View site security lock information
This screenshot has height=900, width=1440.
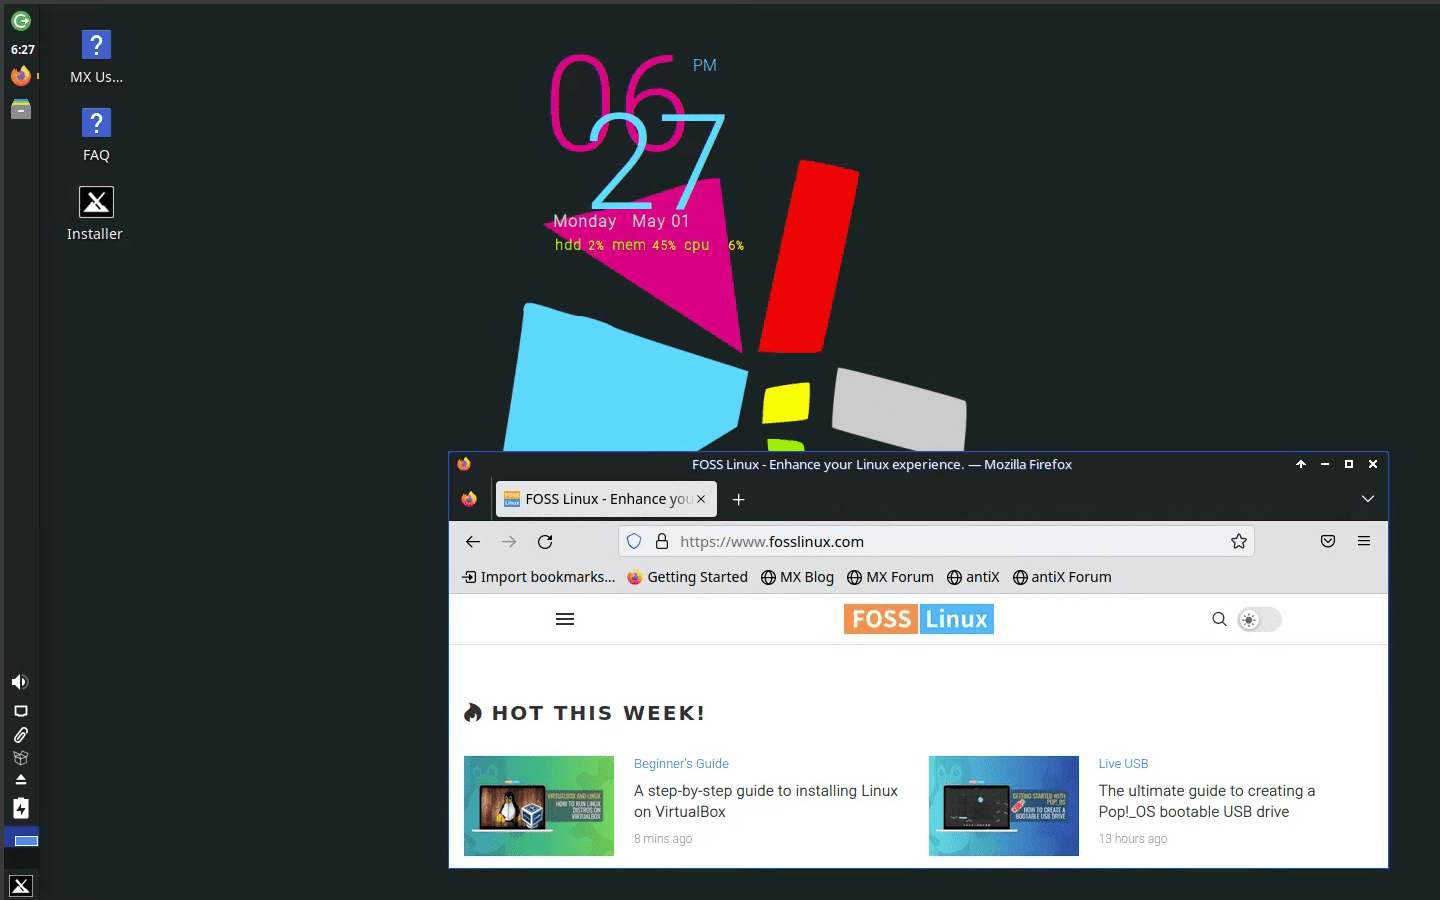(x=661, y=541)
